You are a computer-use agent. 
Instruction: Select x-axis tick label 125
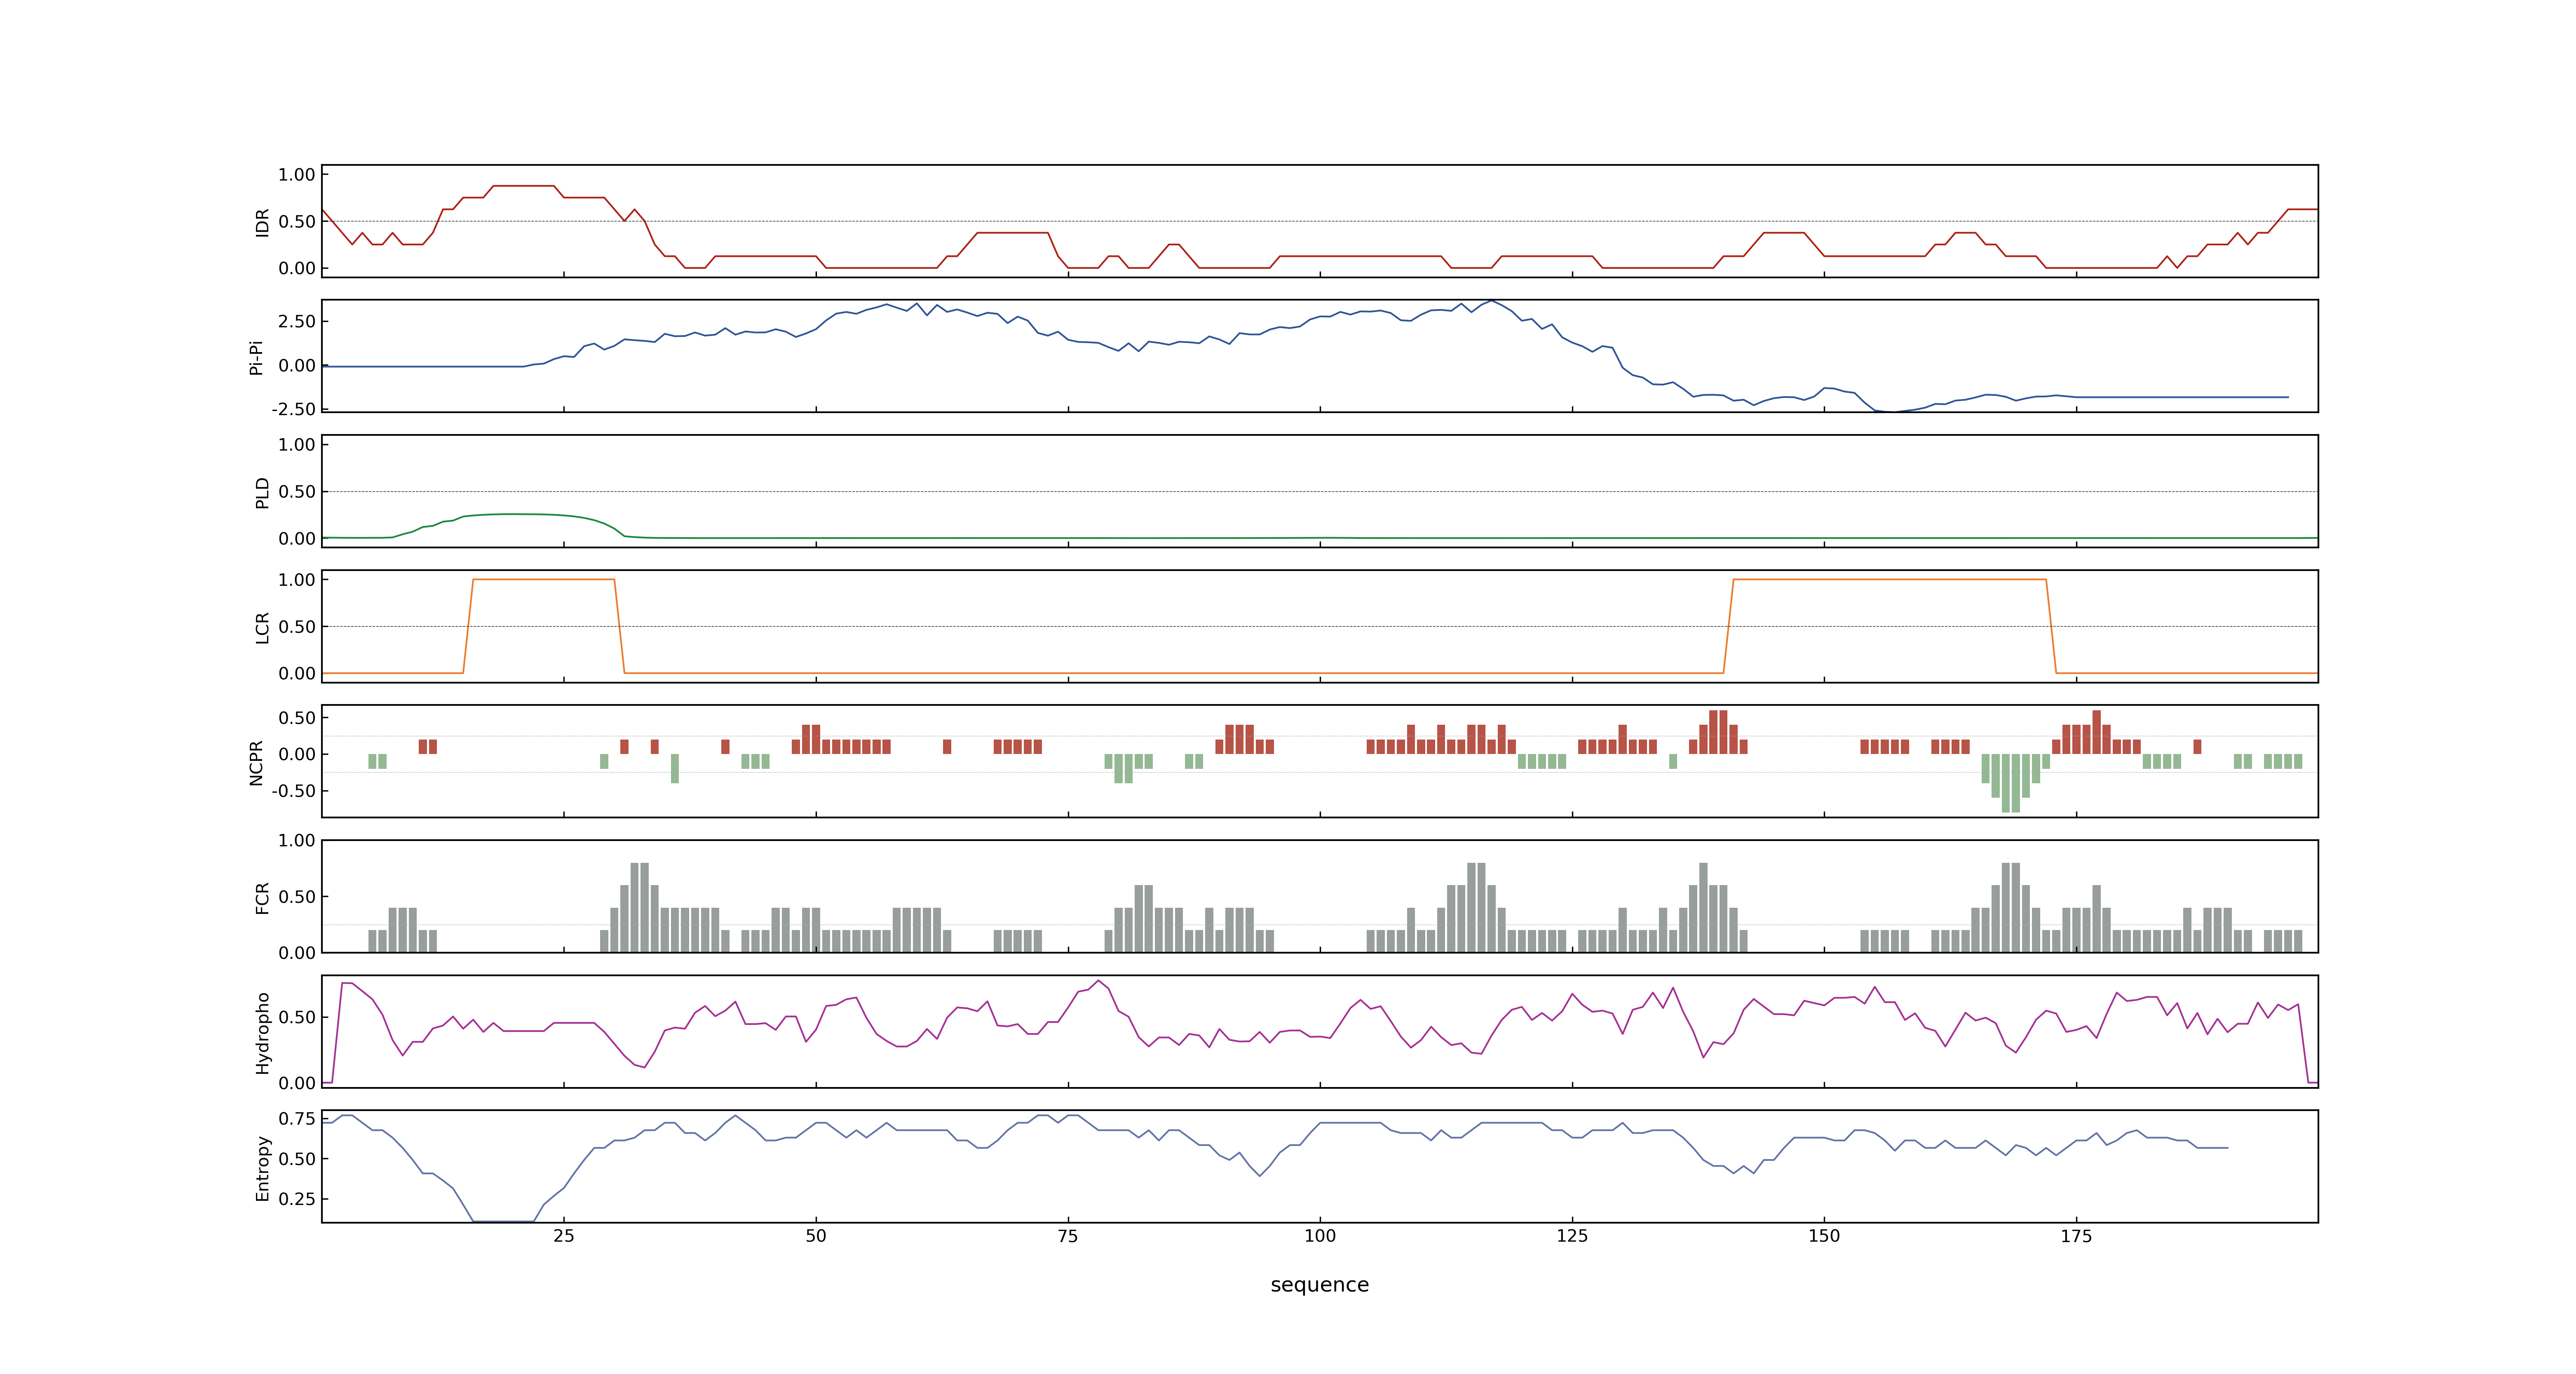[1572, 1236]
